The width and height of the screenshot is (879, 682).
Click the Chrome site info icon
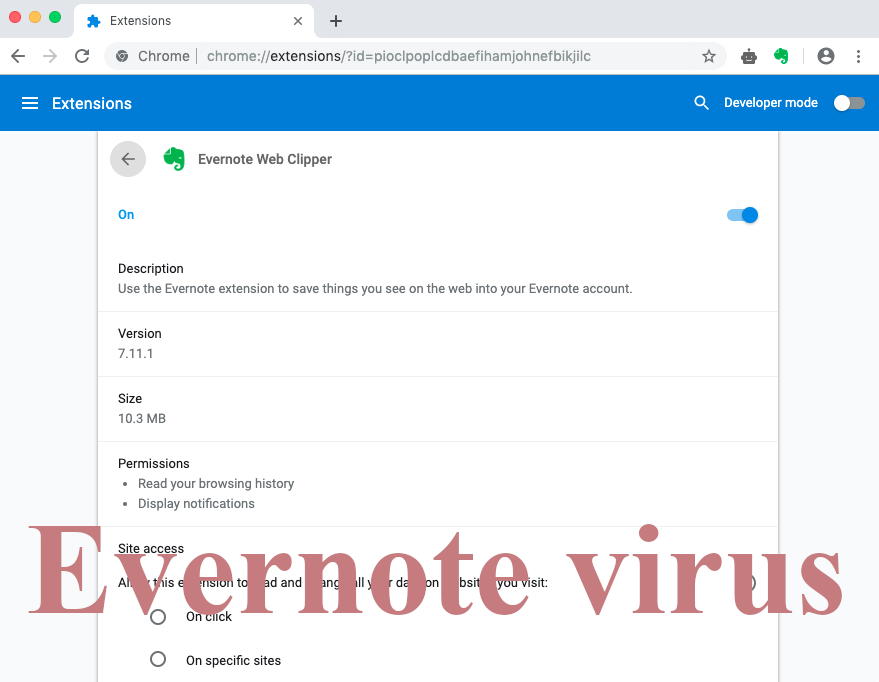(x=122, y=56)
